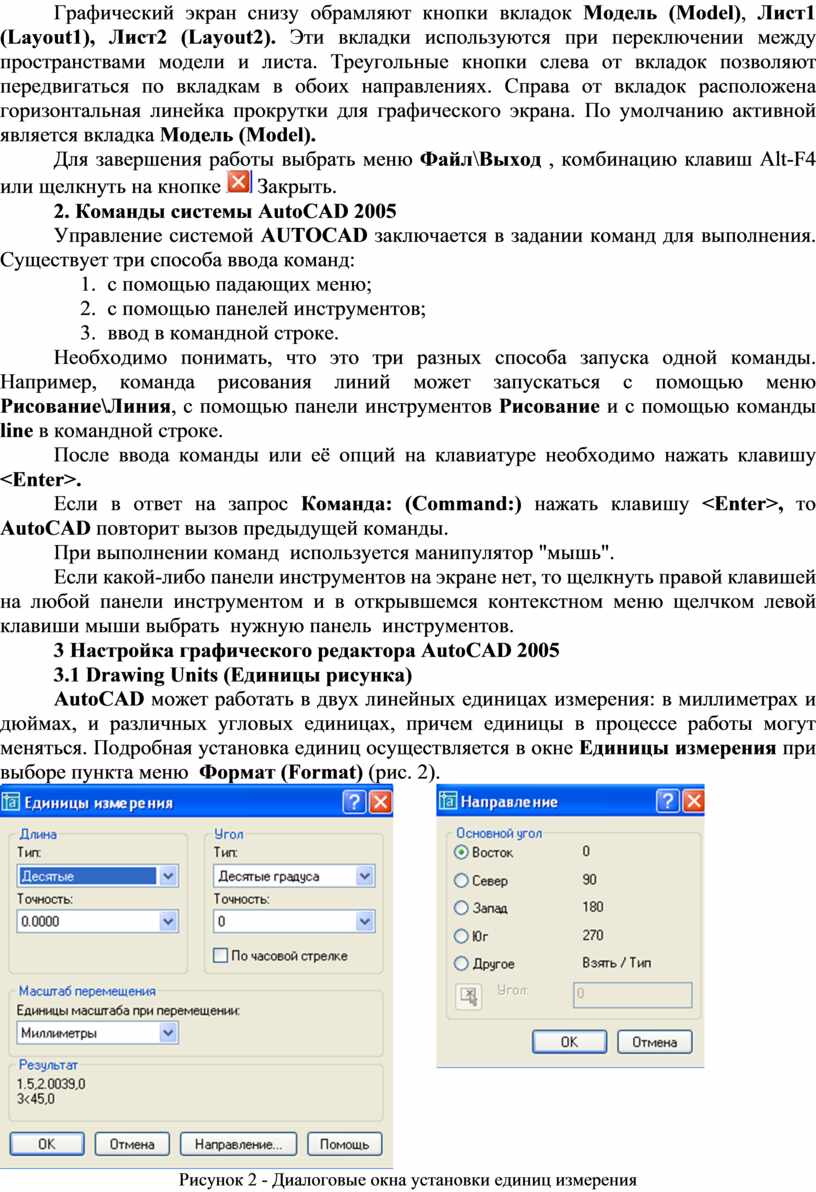
Task: Click the value 270 next to Юг
Action: click(592, 935)
